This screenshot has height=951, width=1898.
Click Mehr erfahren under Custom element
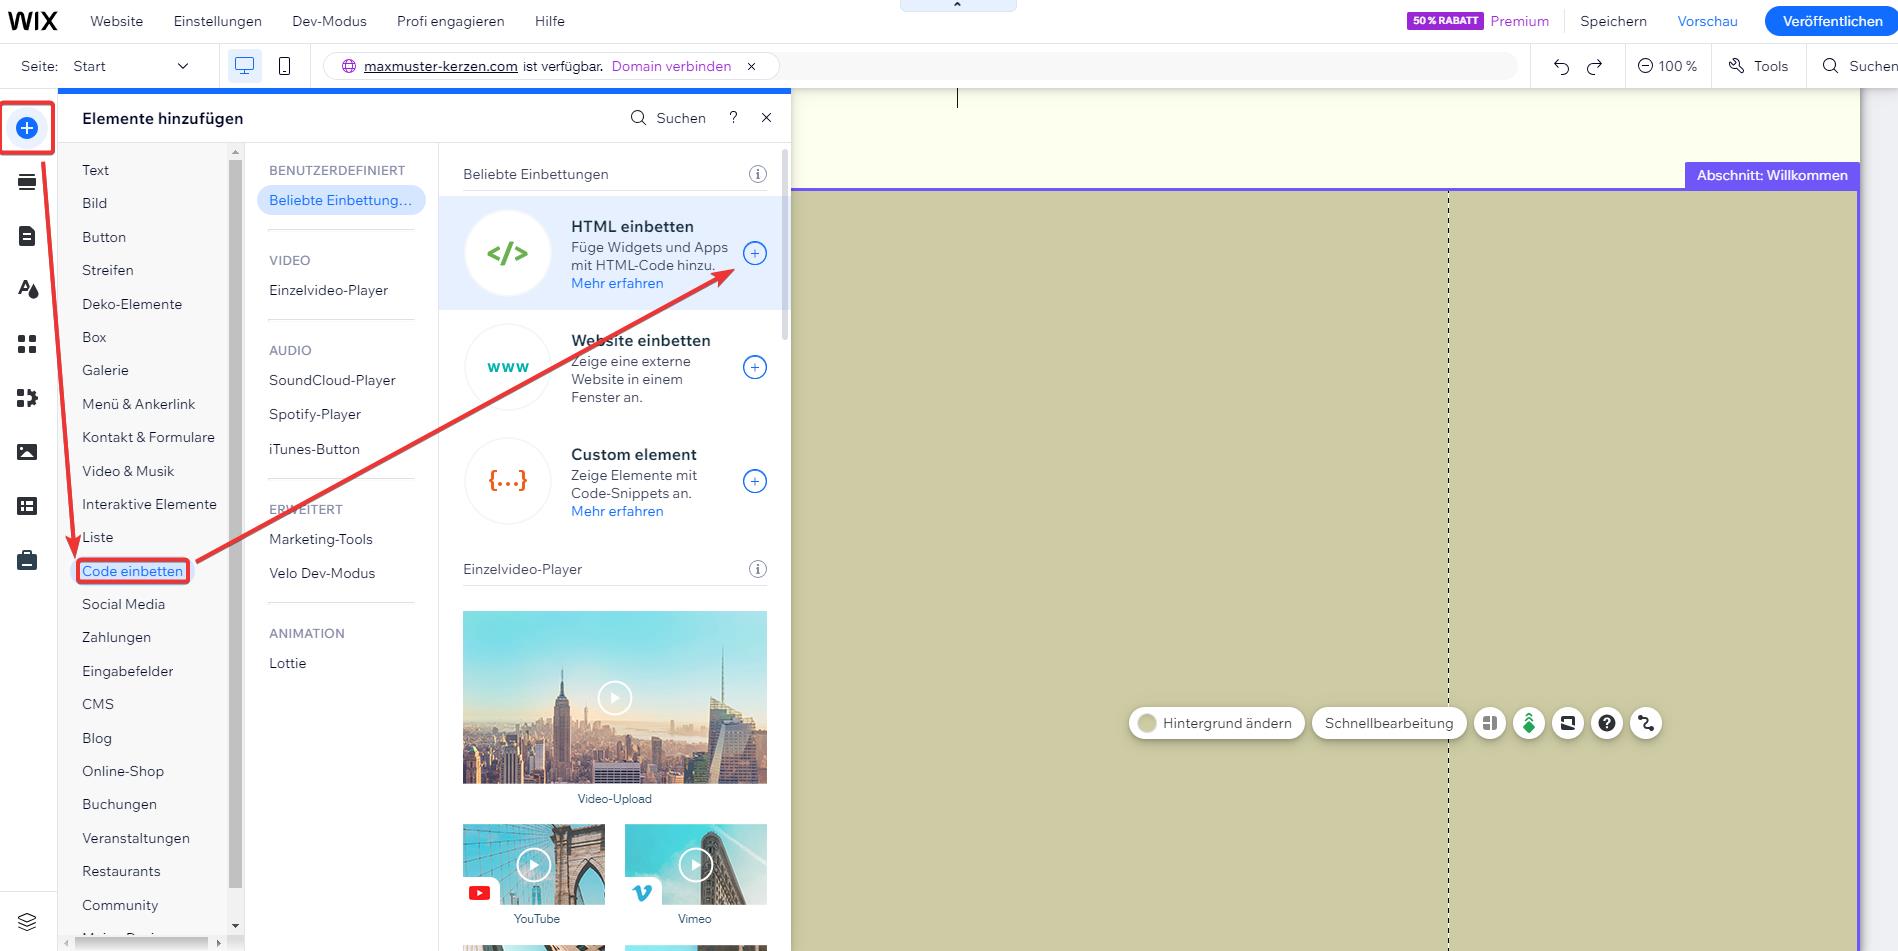pyautogui.click(x=617, y=511)
